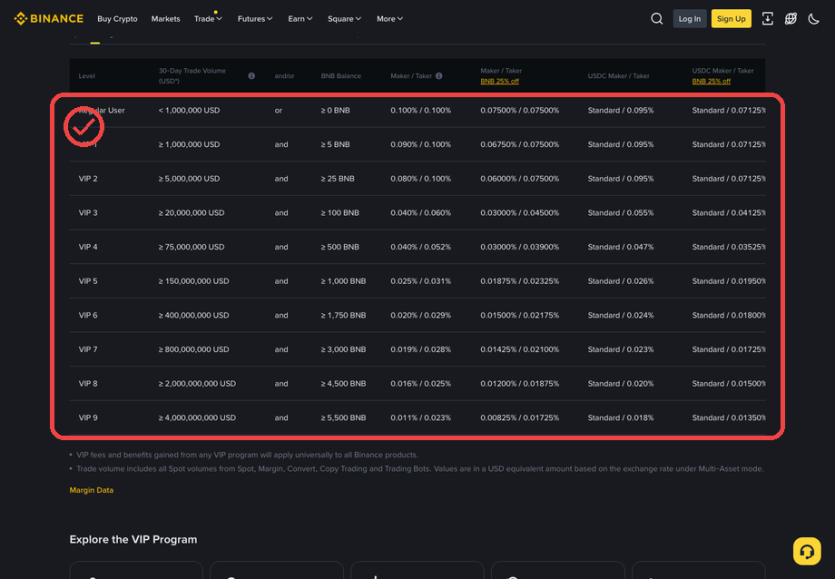The width and height of the screenshot is (835, 579).
Task: Select the VIP 3 level cell
Action: coord(88,213)
